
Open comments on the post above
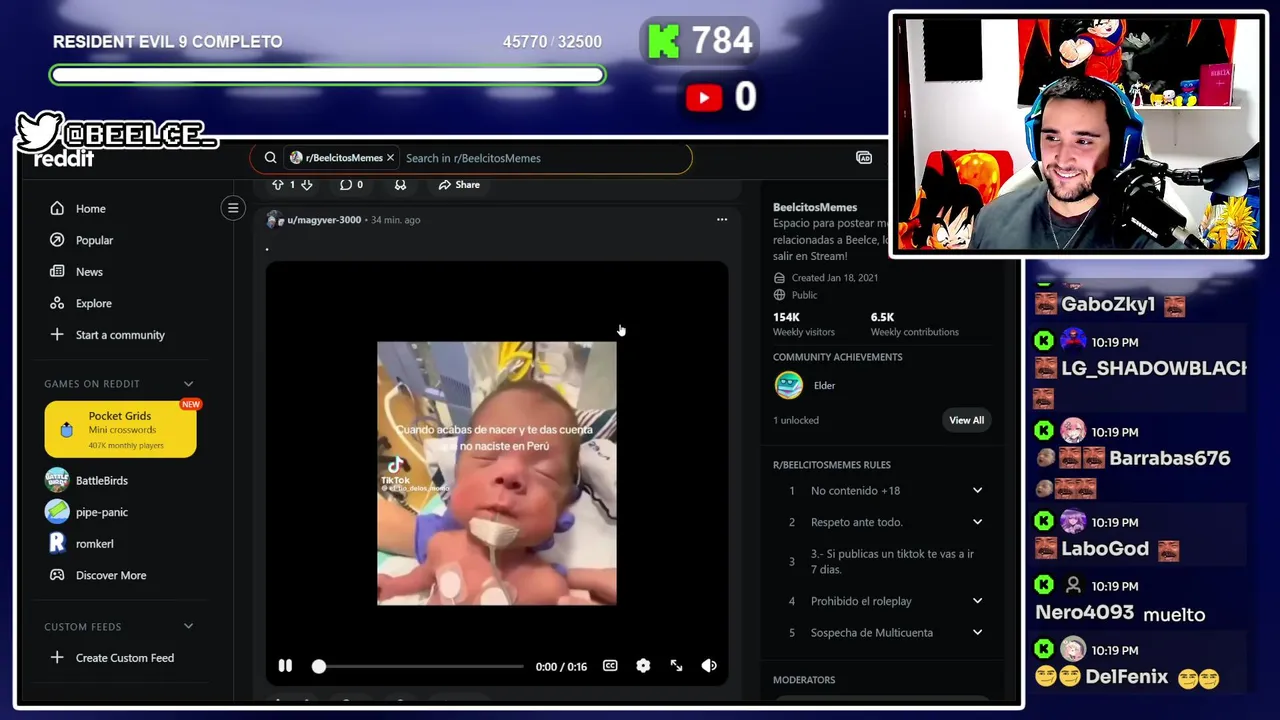point(351,185)
